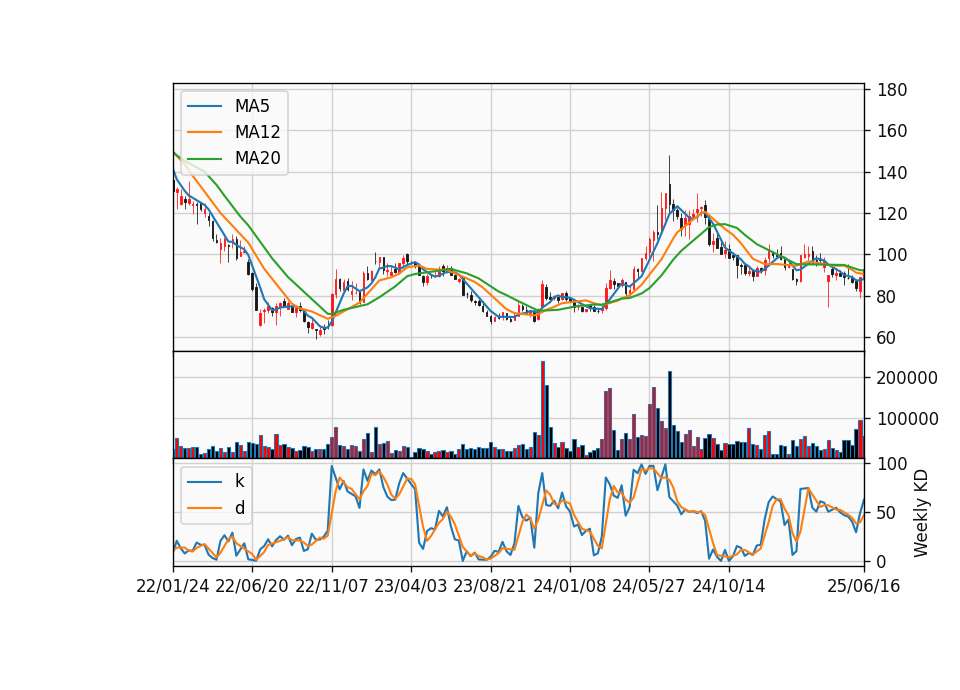Click the MA20 legend label
Image resolution: width=960 pixels, height=690 pixels.
pos(257,158)
